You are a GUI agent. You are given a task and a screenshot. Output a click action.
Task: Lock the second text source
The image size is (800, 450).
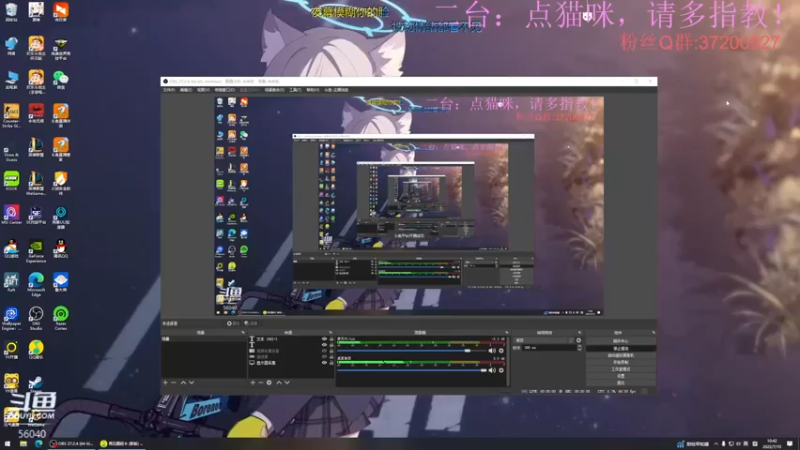click(x=332, y=345)
